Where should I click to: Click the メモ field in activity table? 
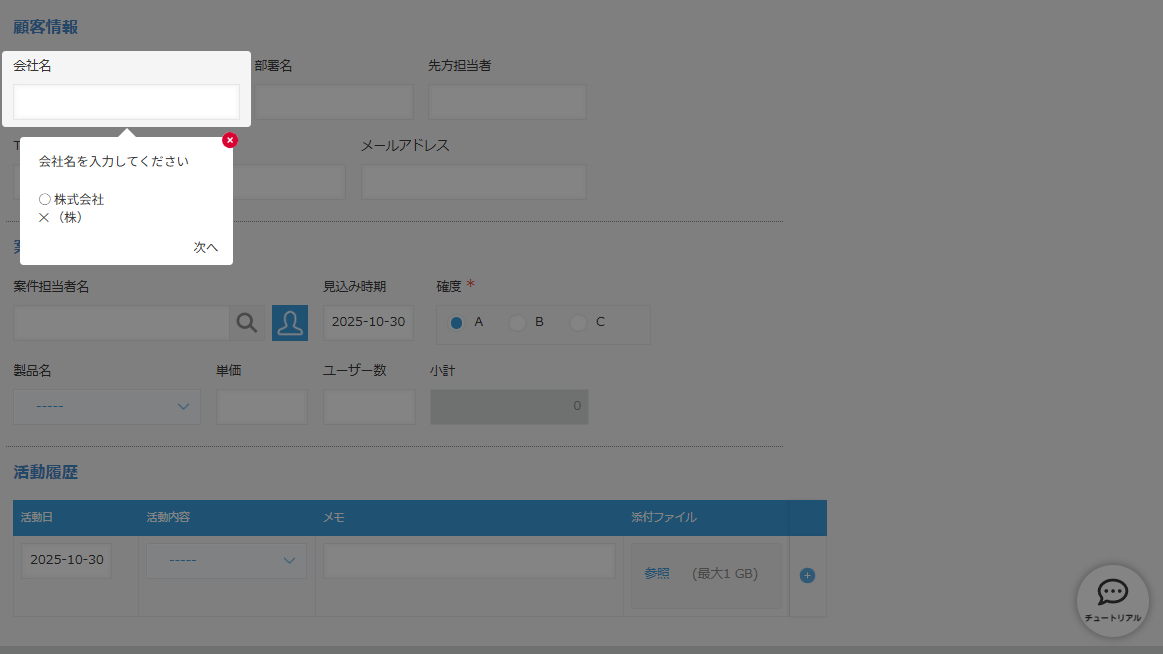coord(469,561)
